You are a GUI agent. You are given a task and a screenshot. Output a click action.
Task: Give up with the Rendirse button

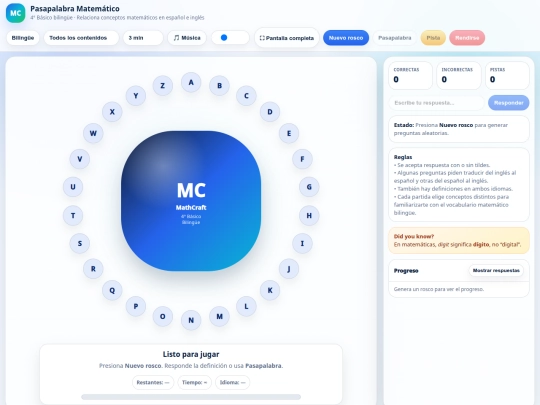[x=467, y=38]
